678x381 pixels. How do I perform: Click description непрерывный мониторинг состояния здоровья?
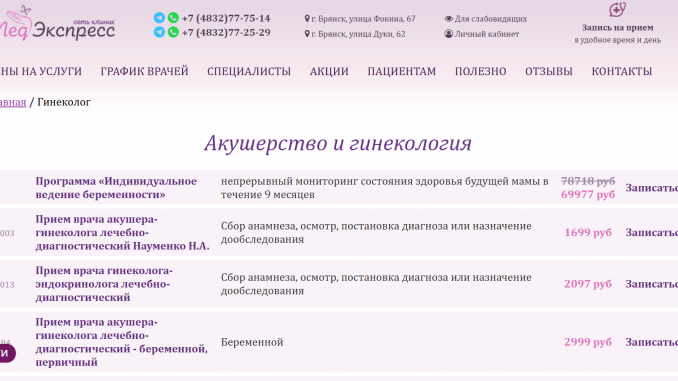385,188
